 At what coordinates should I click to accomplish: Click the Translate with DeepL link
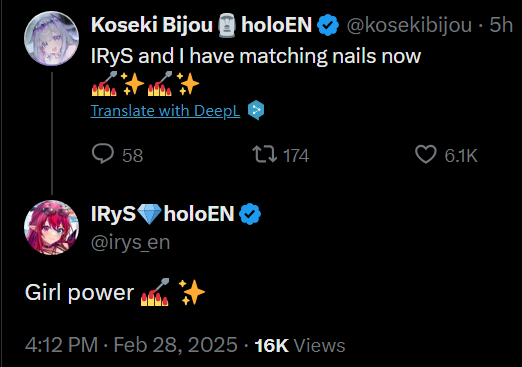tap(165, 111)
